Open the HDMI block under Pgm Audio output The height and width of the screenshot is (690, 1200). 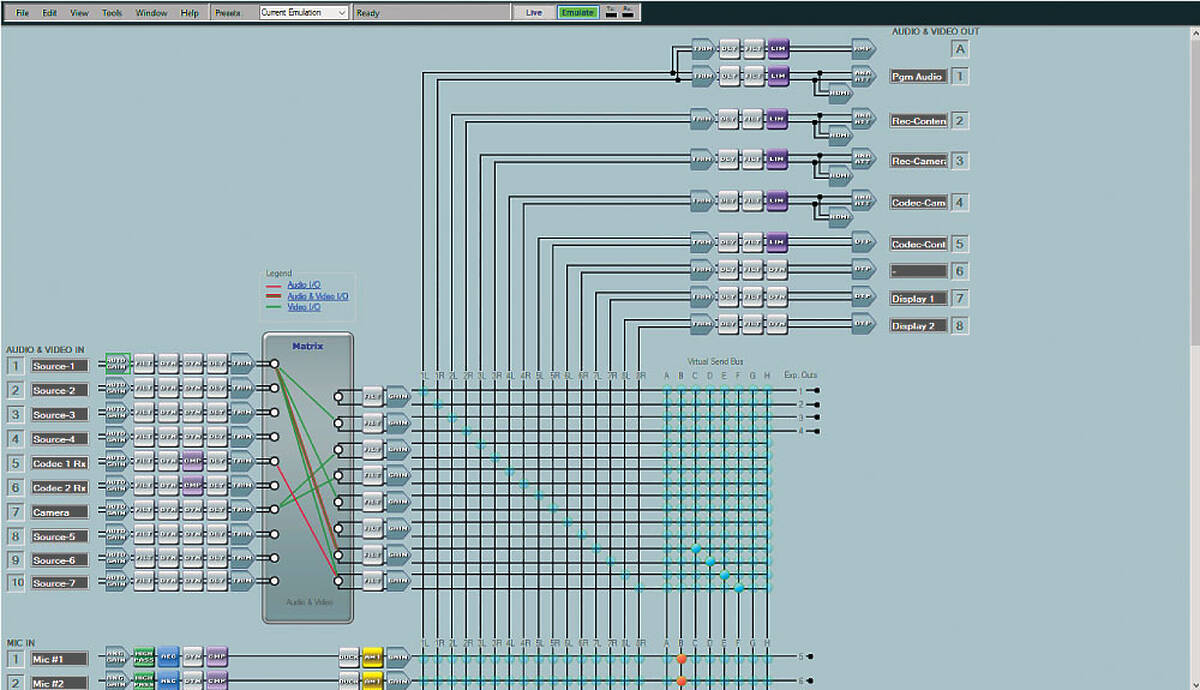[x=841, y=91]
